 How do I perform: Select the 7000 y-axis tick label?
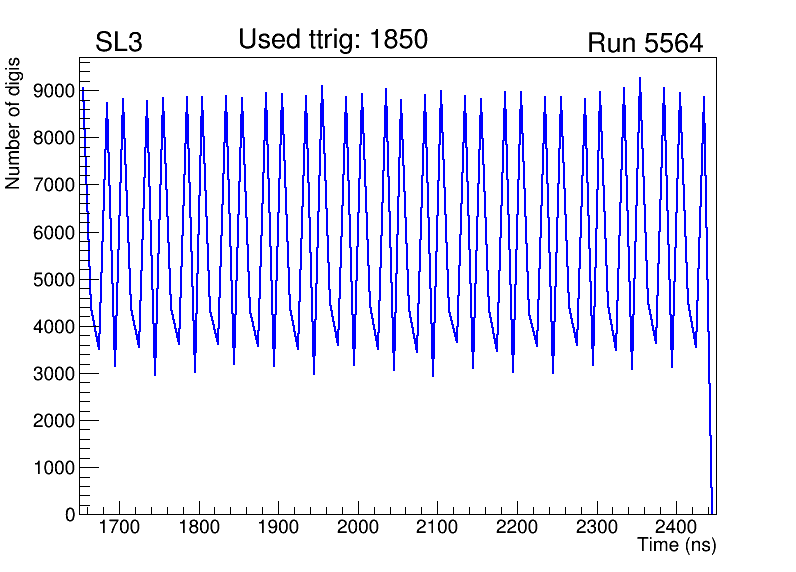pyautogui.click(x=54, y=185)
